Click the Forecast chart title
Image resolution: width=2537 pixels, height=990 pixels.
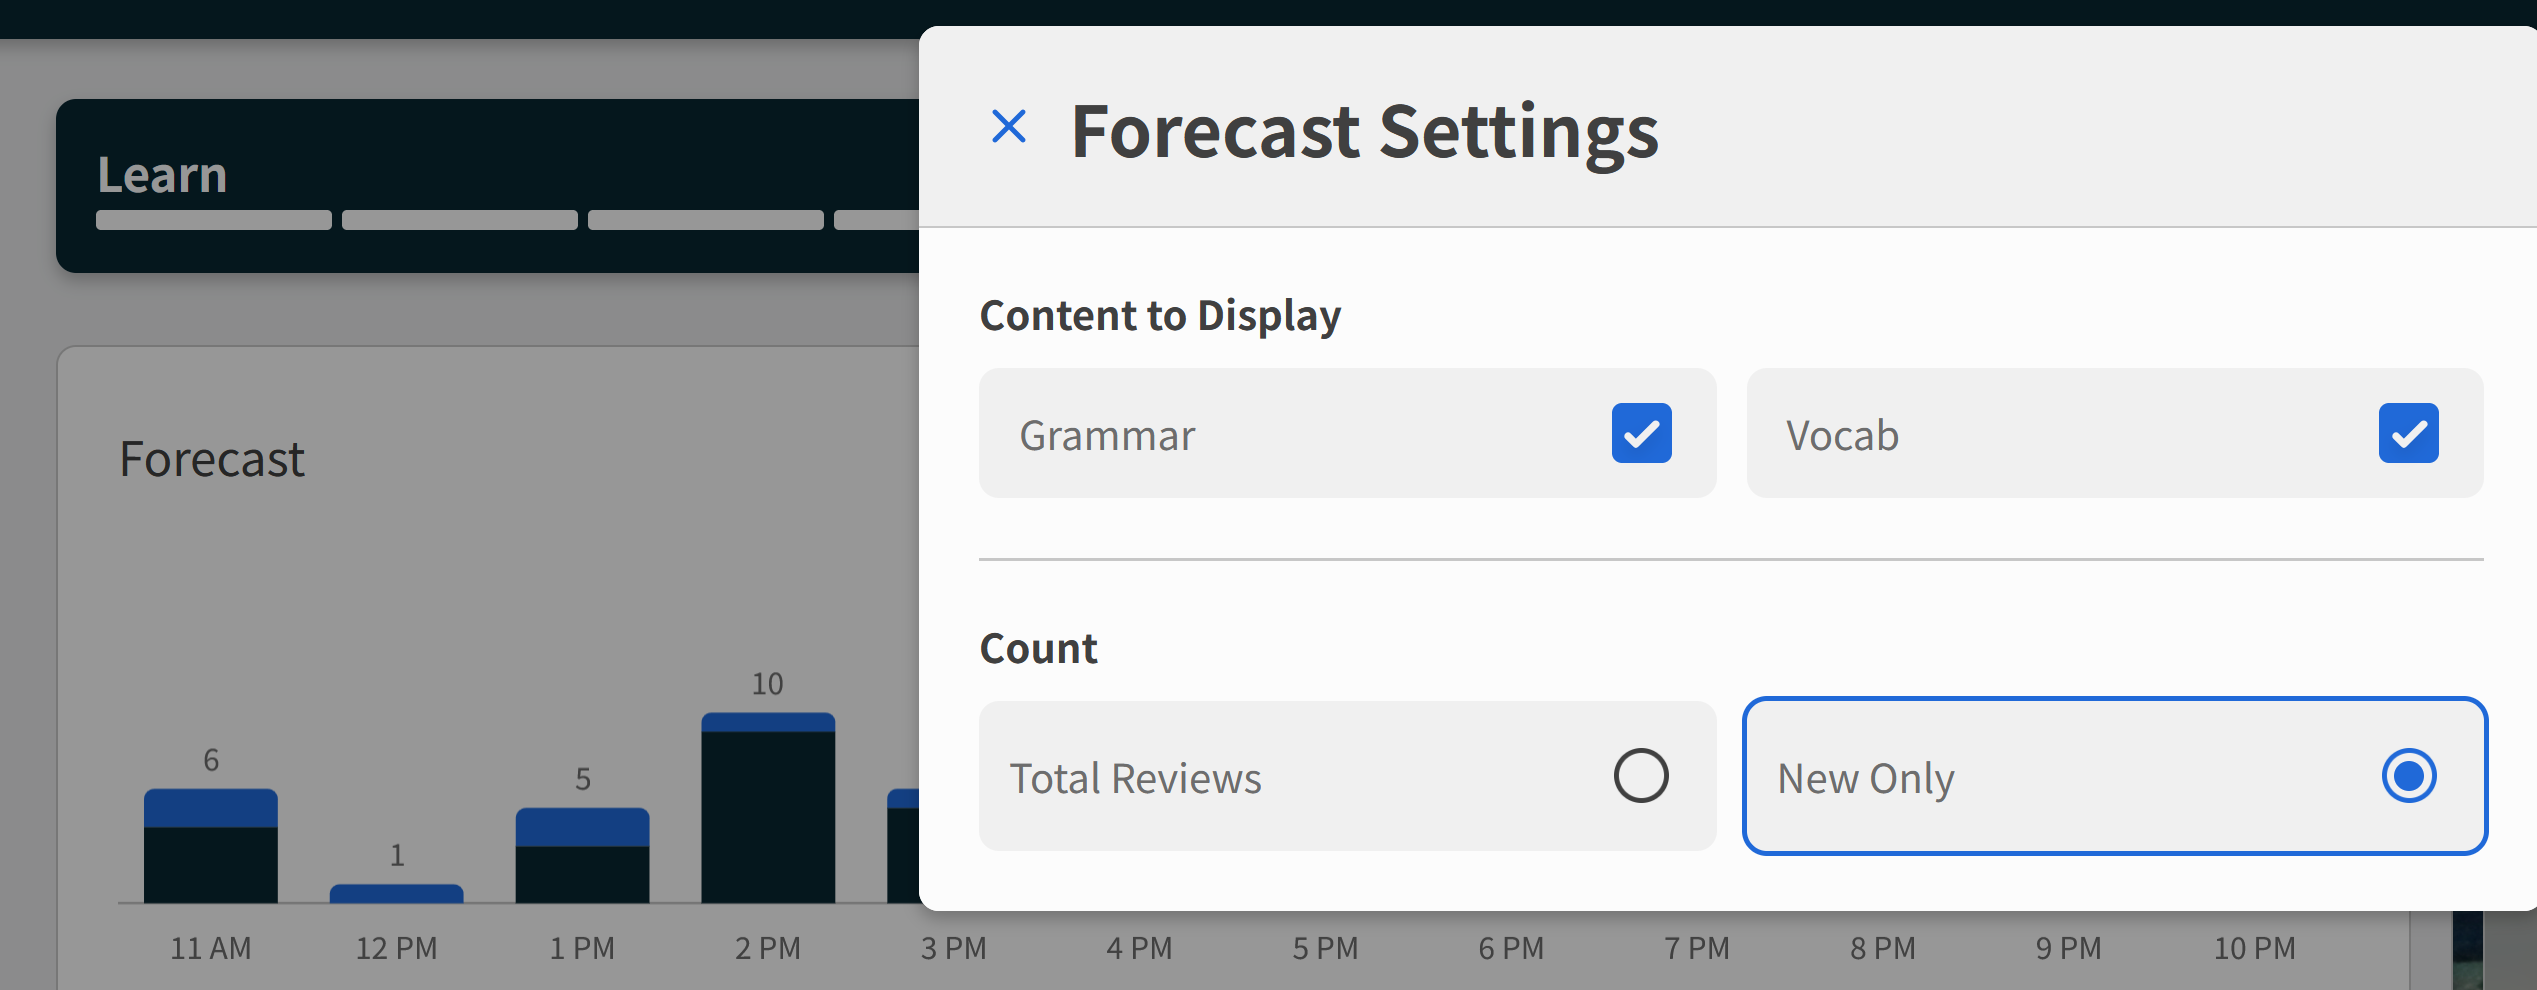coord(212,460)
